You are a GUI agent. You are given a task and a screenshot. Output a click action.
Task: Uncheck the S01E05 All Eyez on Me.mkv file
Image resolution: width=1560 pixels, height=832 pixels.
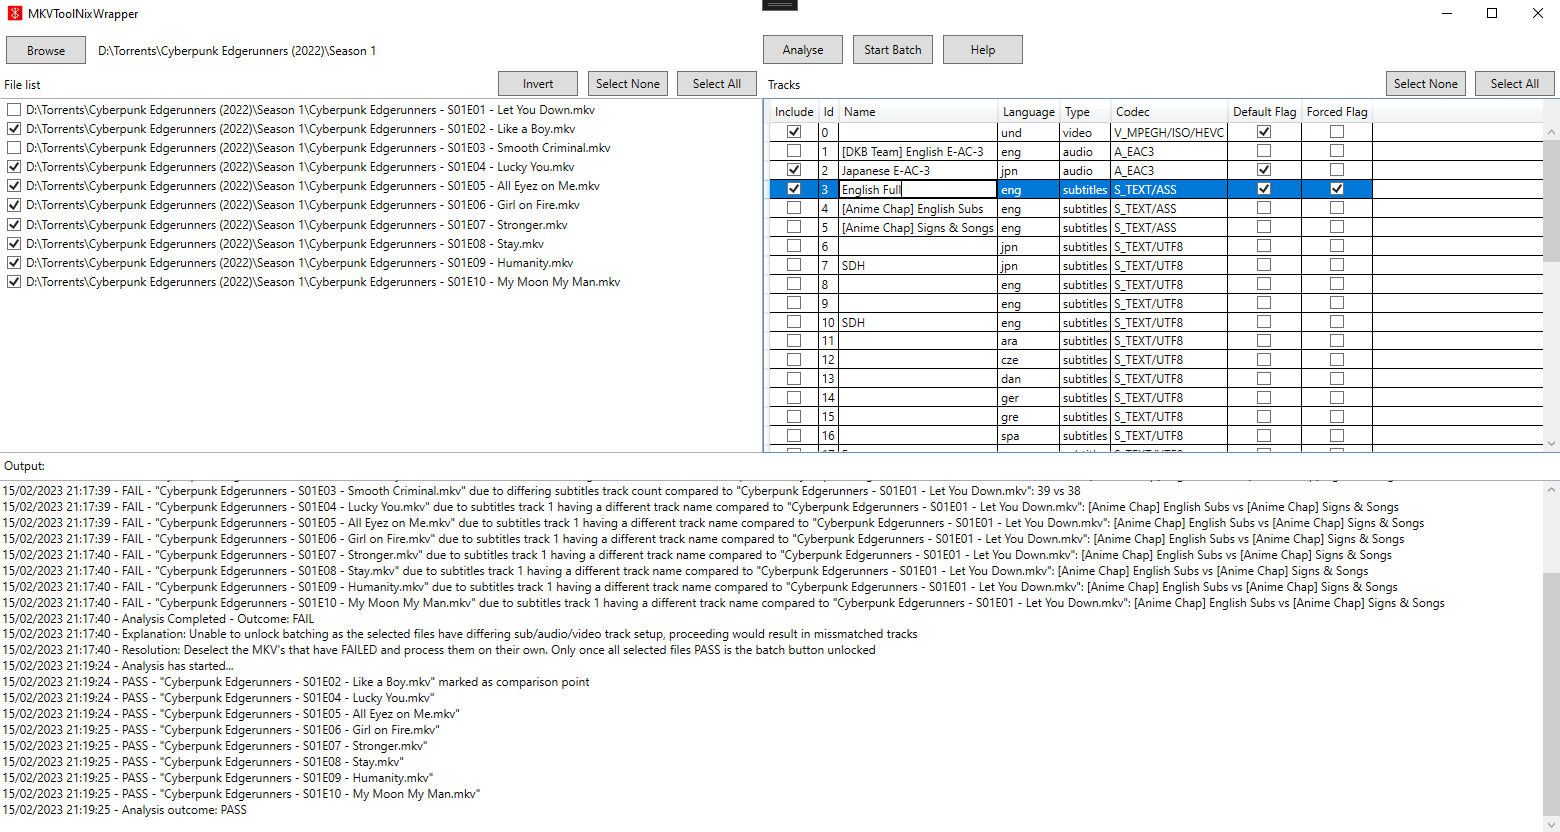click(14, 186)
